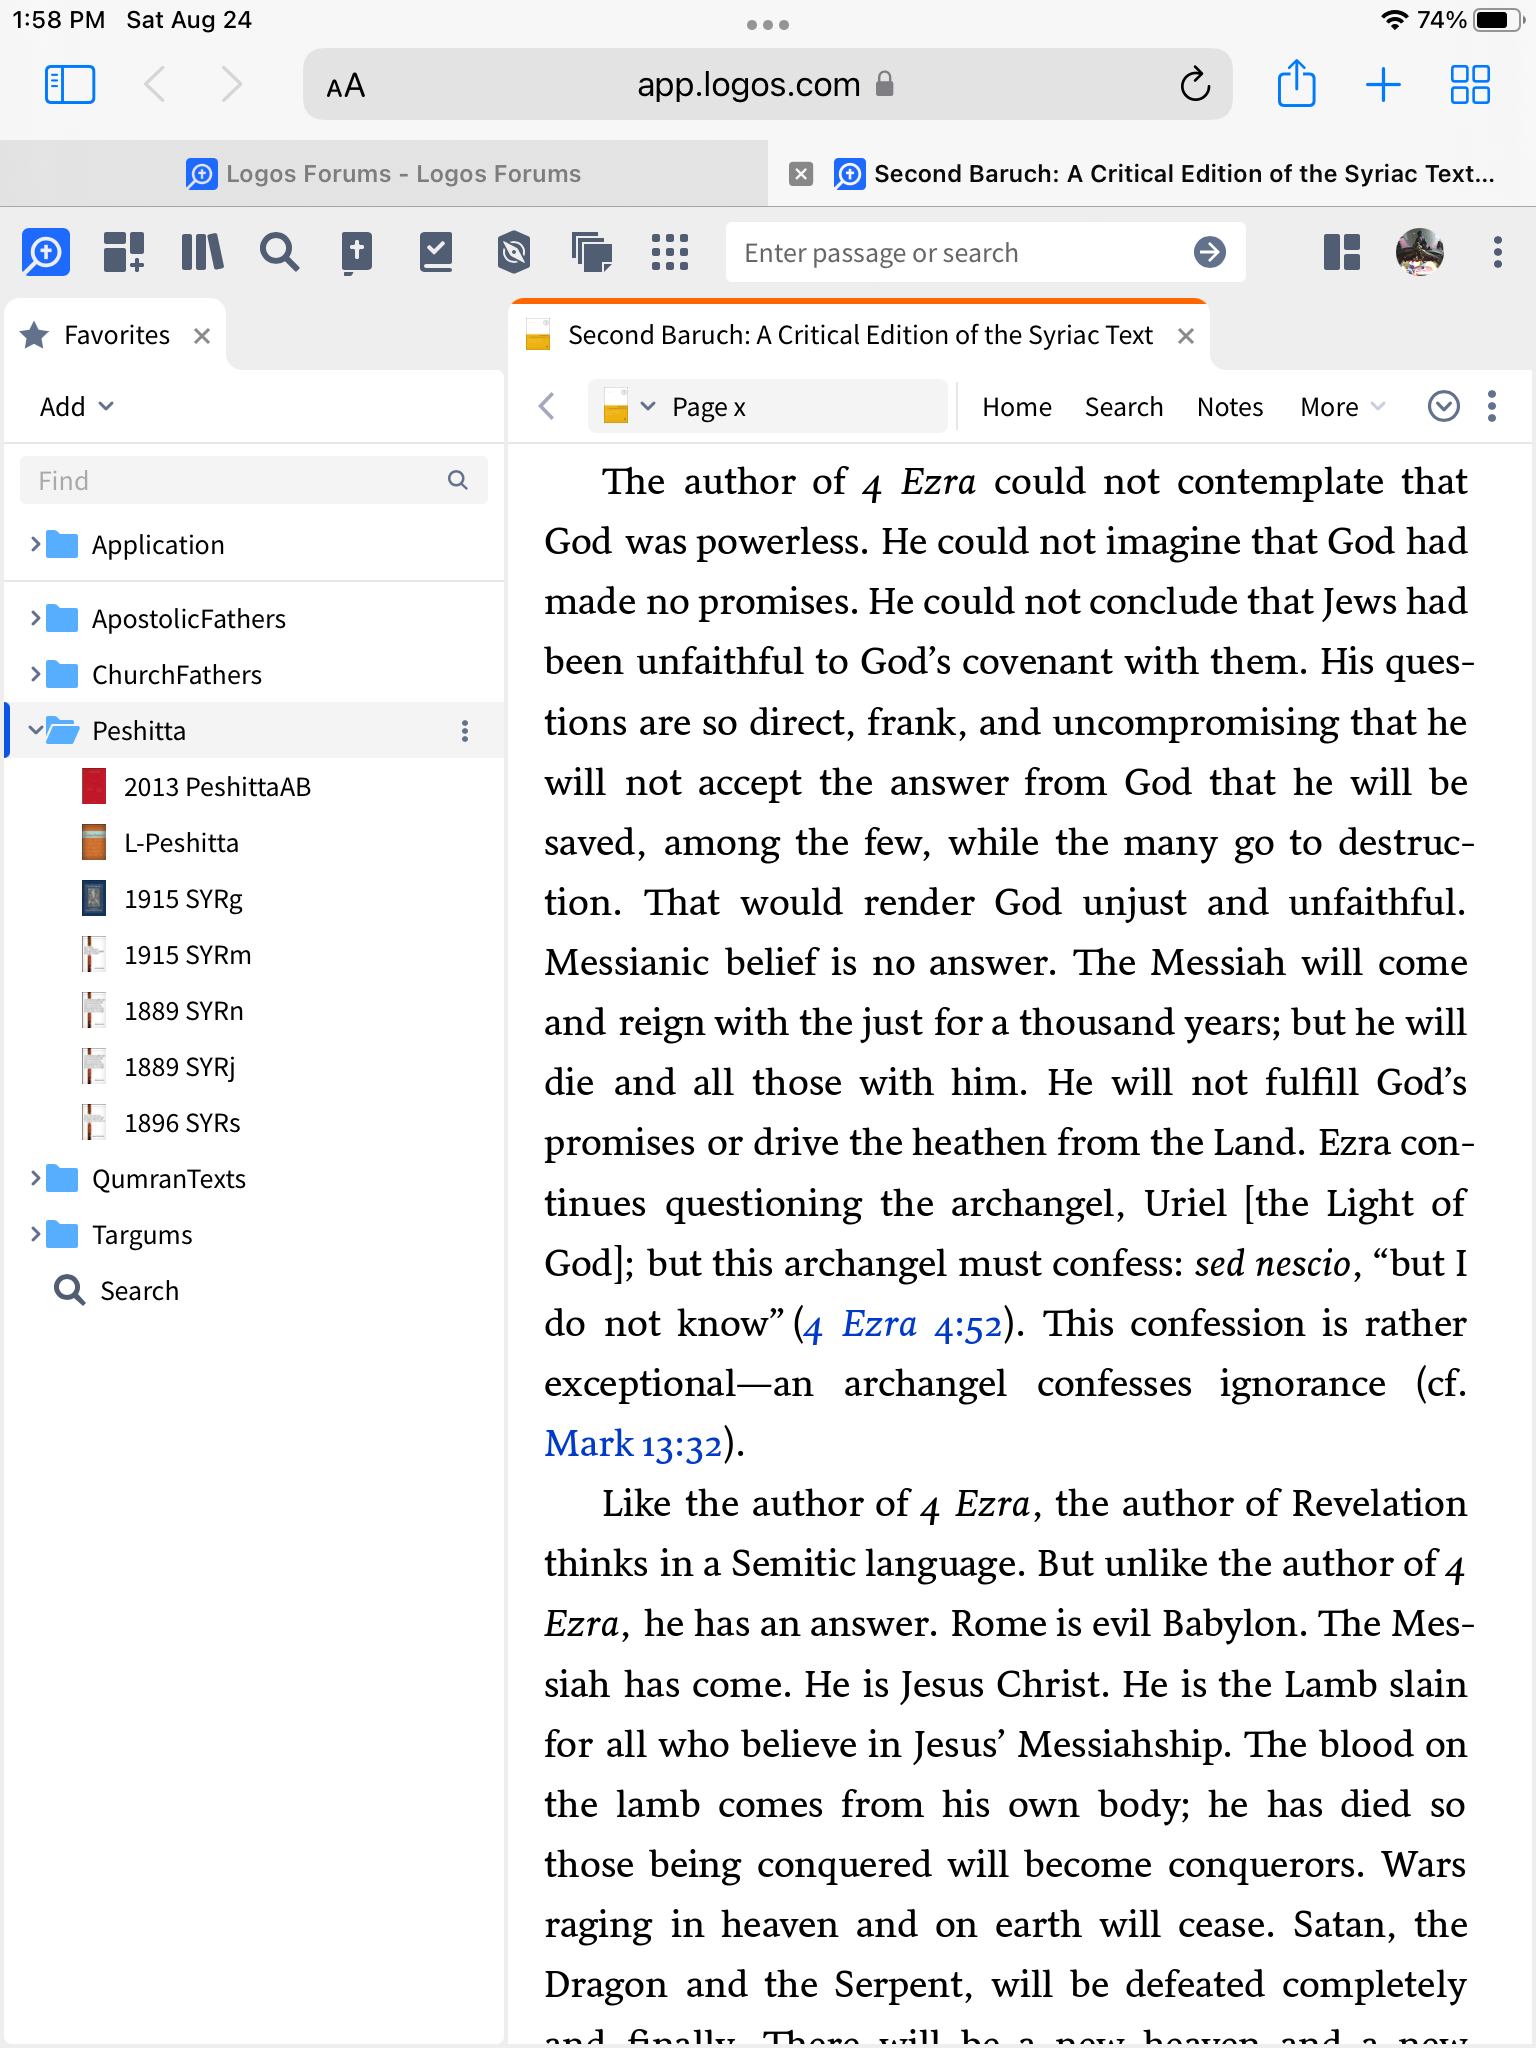The image size is (1536, 2048).
Task: Open Safari AA reader settings
Action: click(x=346, y=86)
